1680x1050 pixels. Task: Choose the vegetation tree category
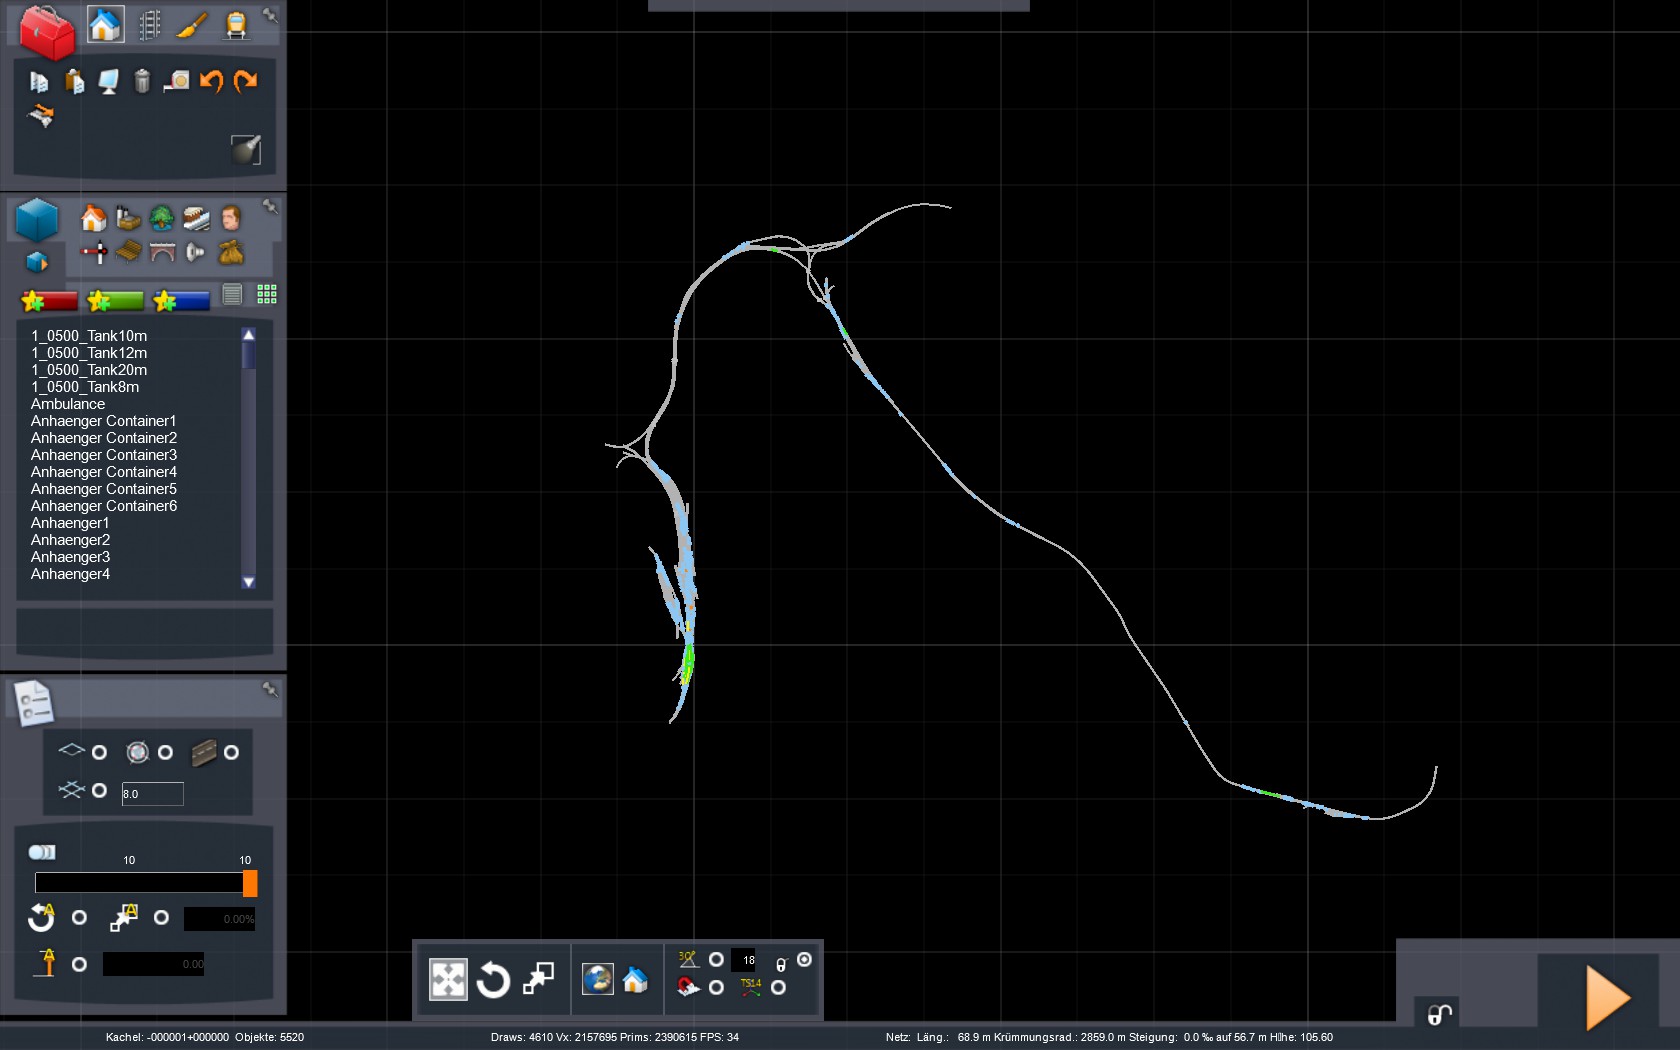coord(162,218)
